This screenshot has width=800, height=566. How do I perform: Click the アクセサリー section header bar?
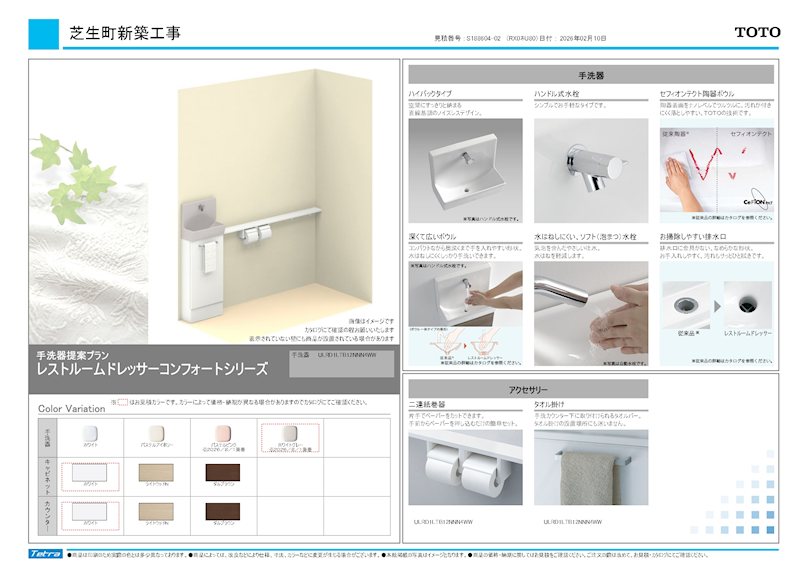pos(527,389)
